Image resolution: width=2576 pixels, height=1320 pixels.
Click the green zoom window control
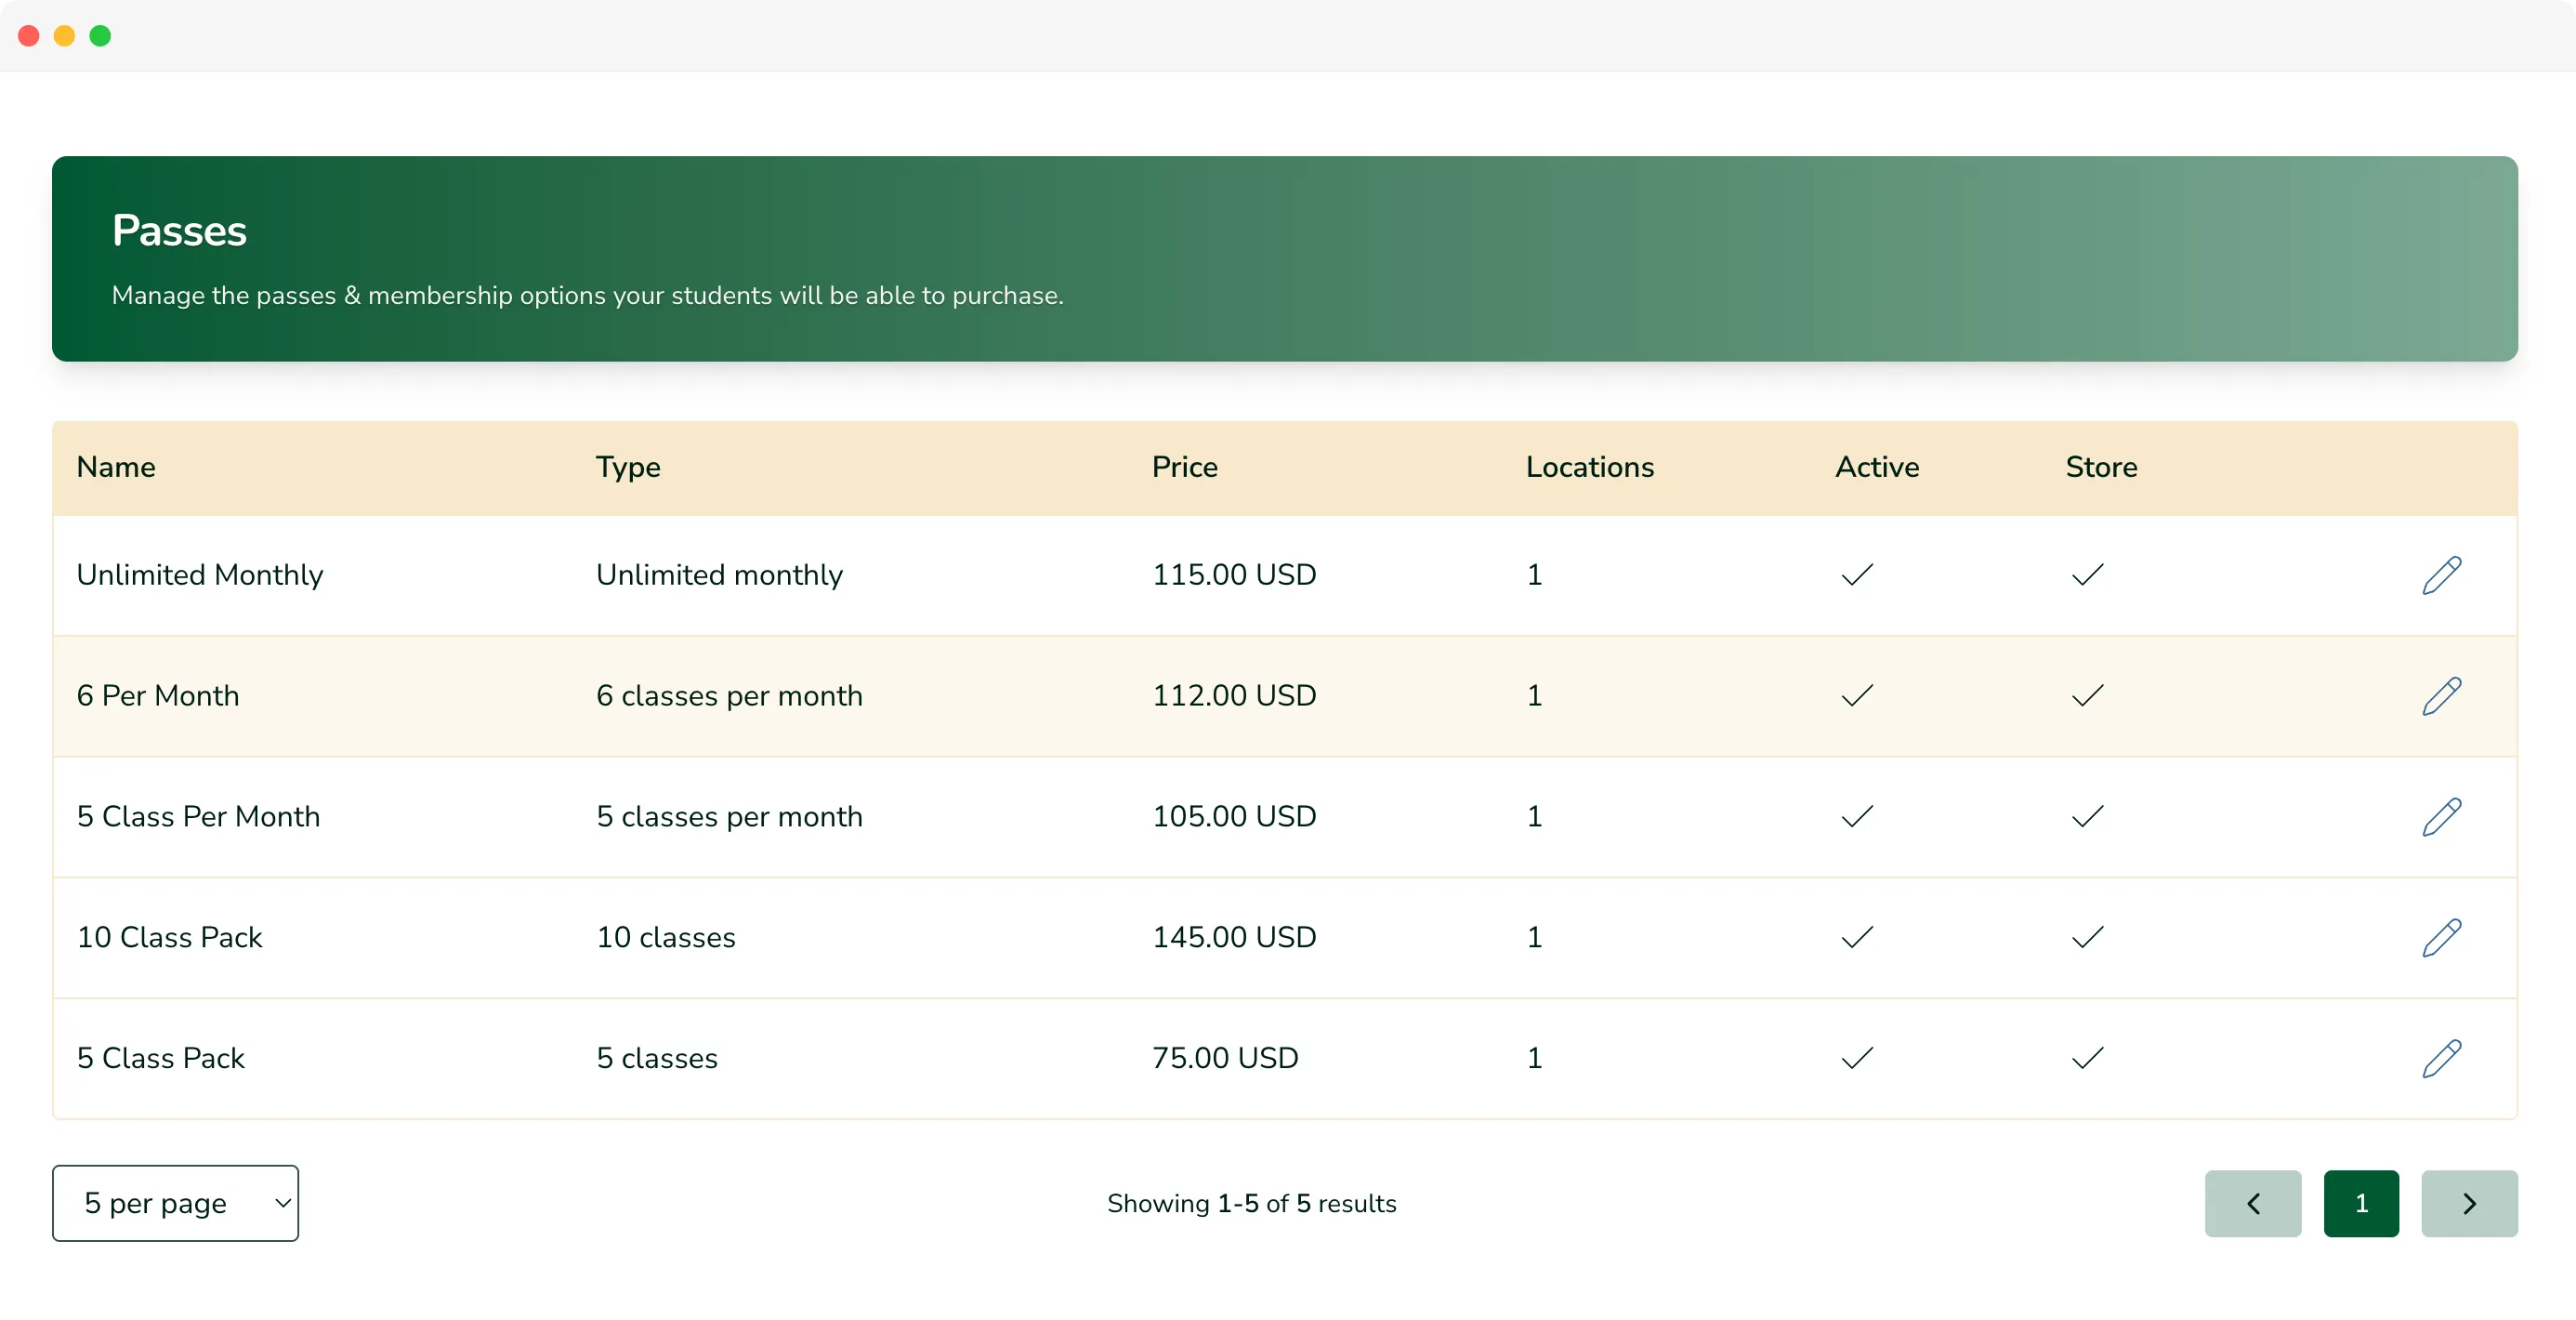click(101, 35)
